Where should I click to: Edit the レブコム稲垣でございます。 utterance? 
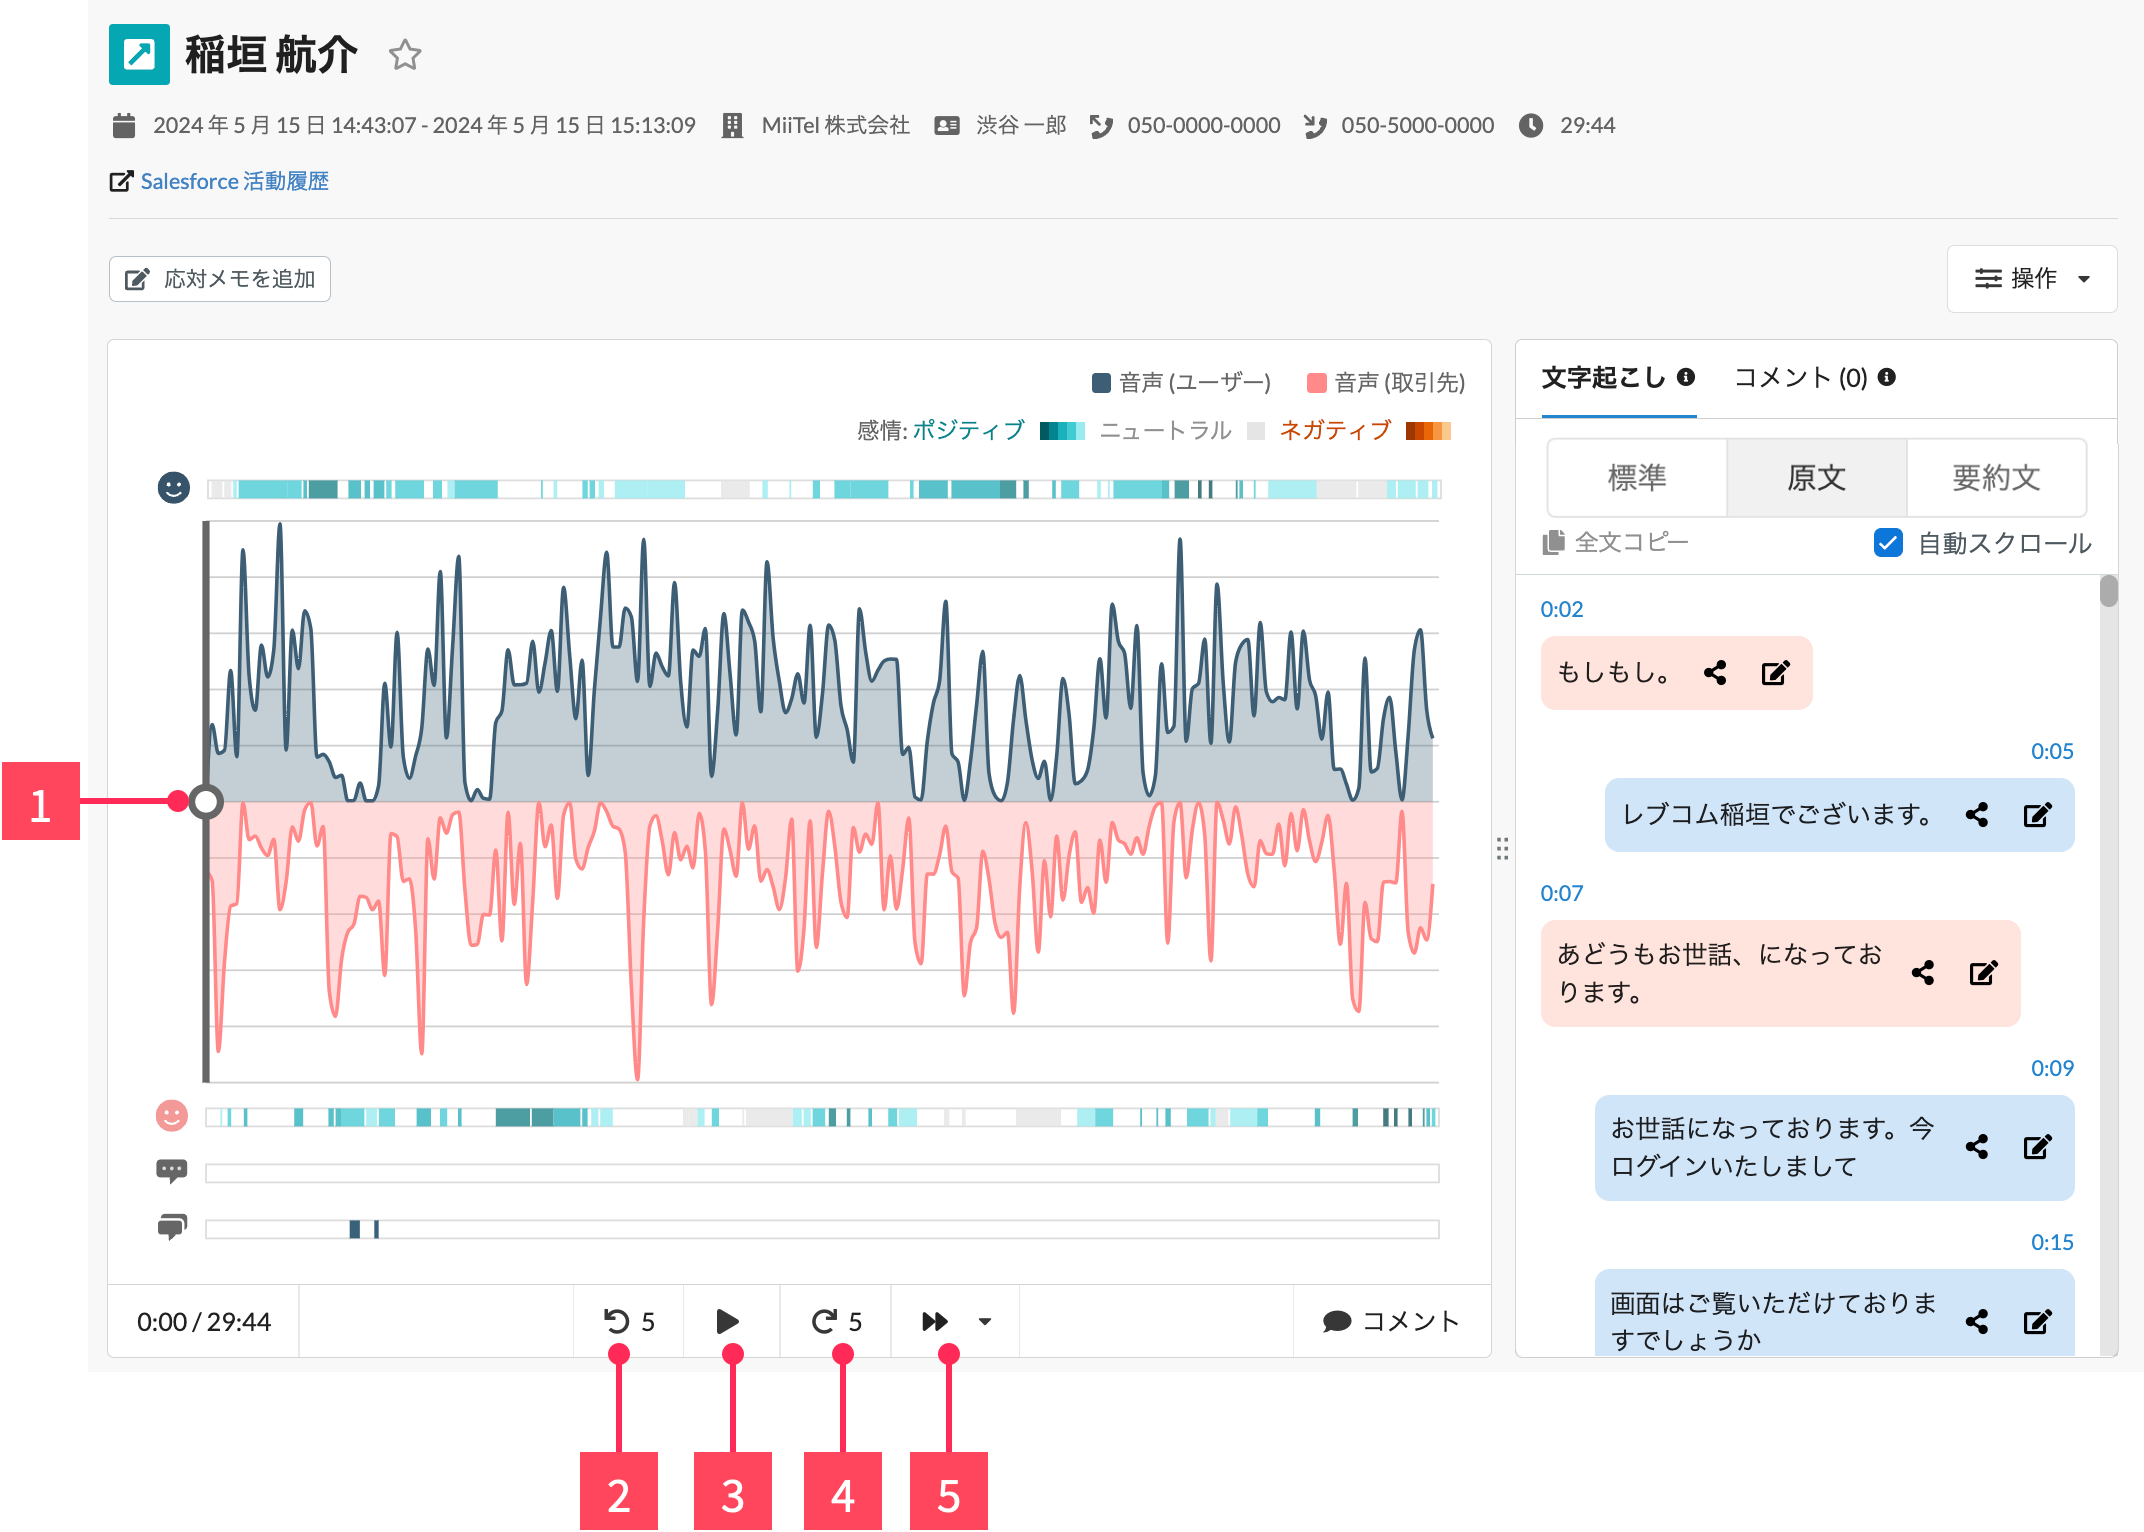(2038, 815)
